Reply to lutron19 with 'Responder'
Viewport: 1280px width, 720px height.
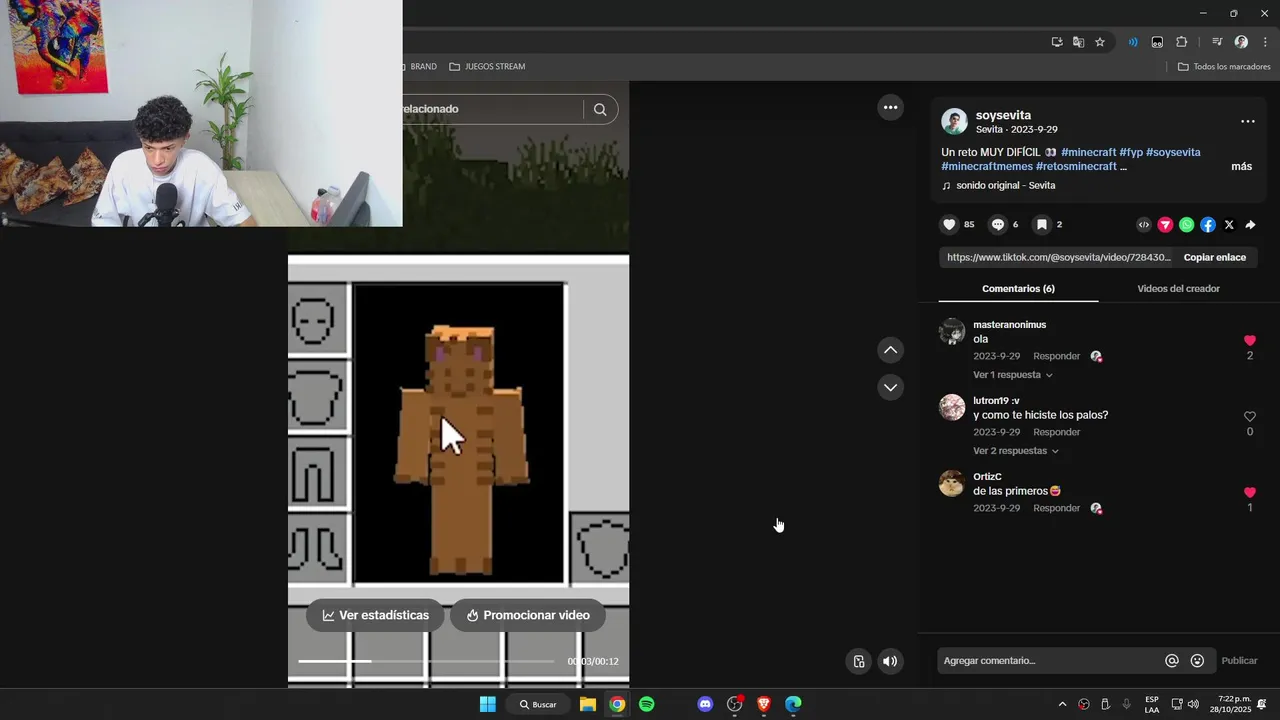click(1056, 432)
